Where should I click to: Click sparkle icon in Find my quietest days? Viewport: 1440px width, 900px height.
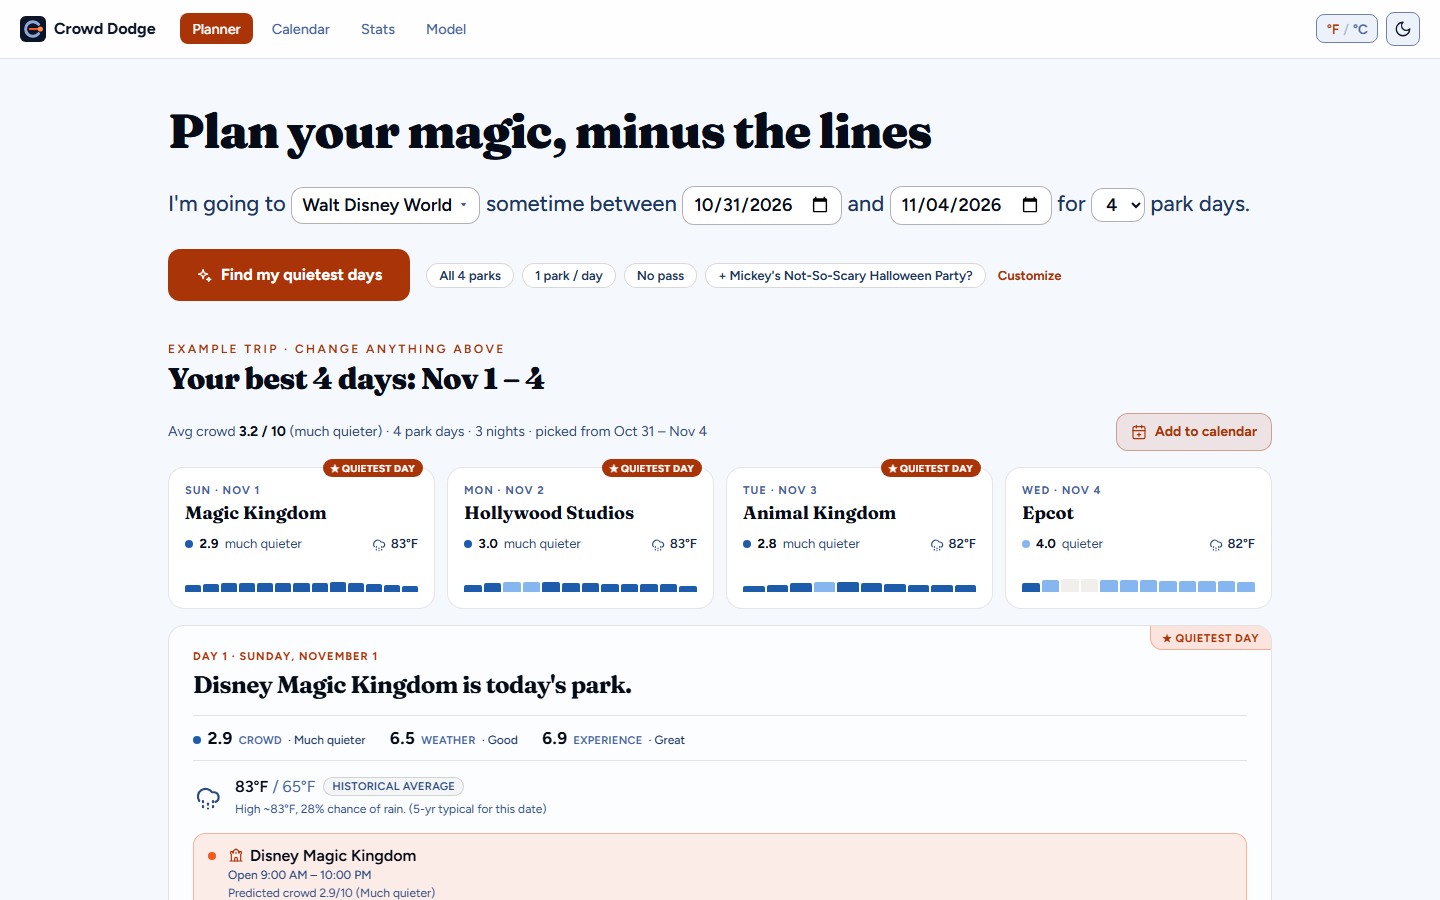204,275
